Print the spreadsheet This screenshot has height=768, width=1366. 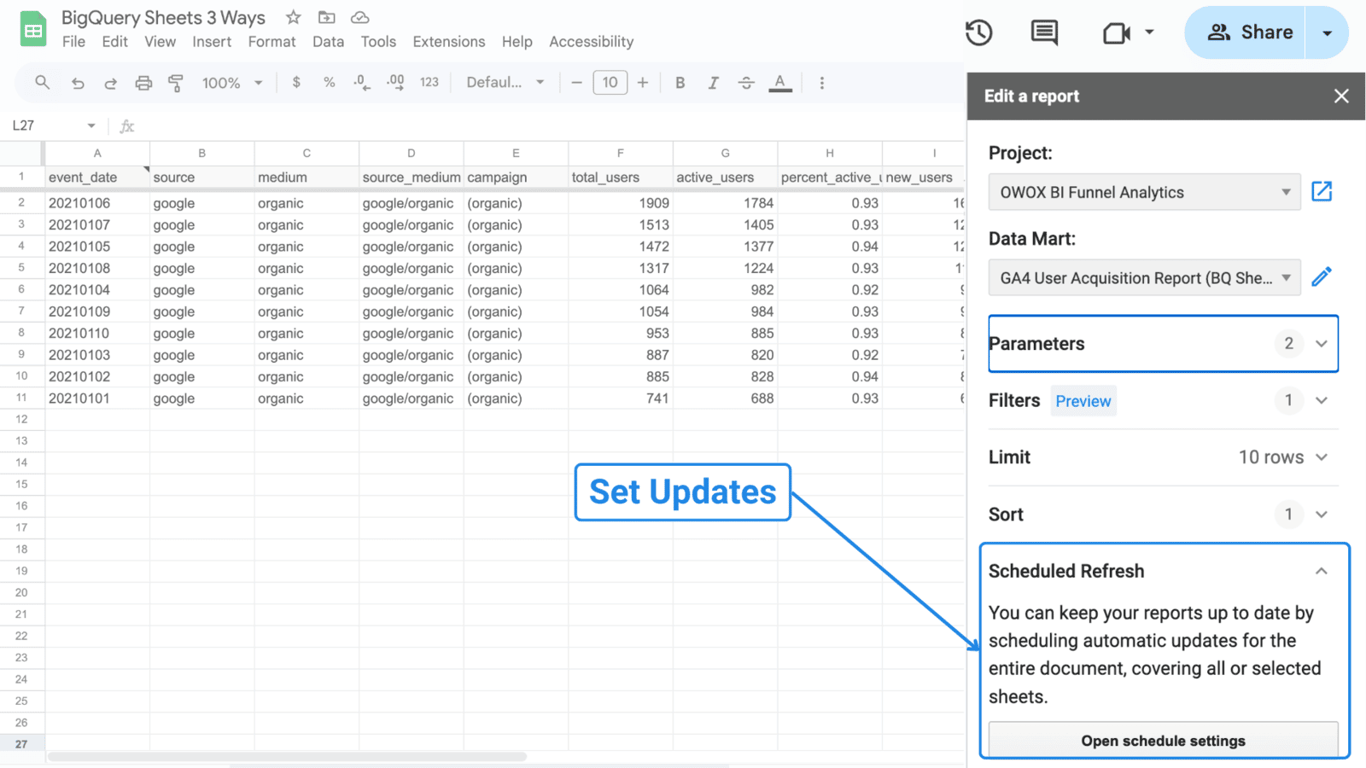coord(143,83)
